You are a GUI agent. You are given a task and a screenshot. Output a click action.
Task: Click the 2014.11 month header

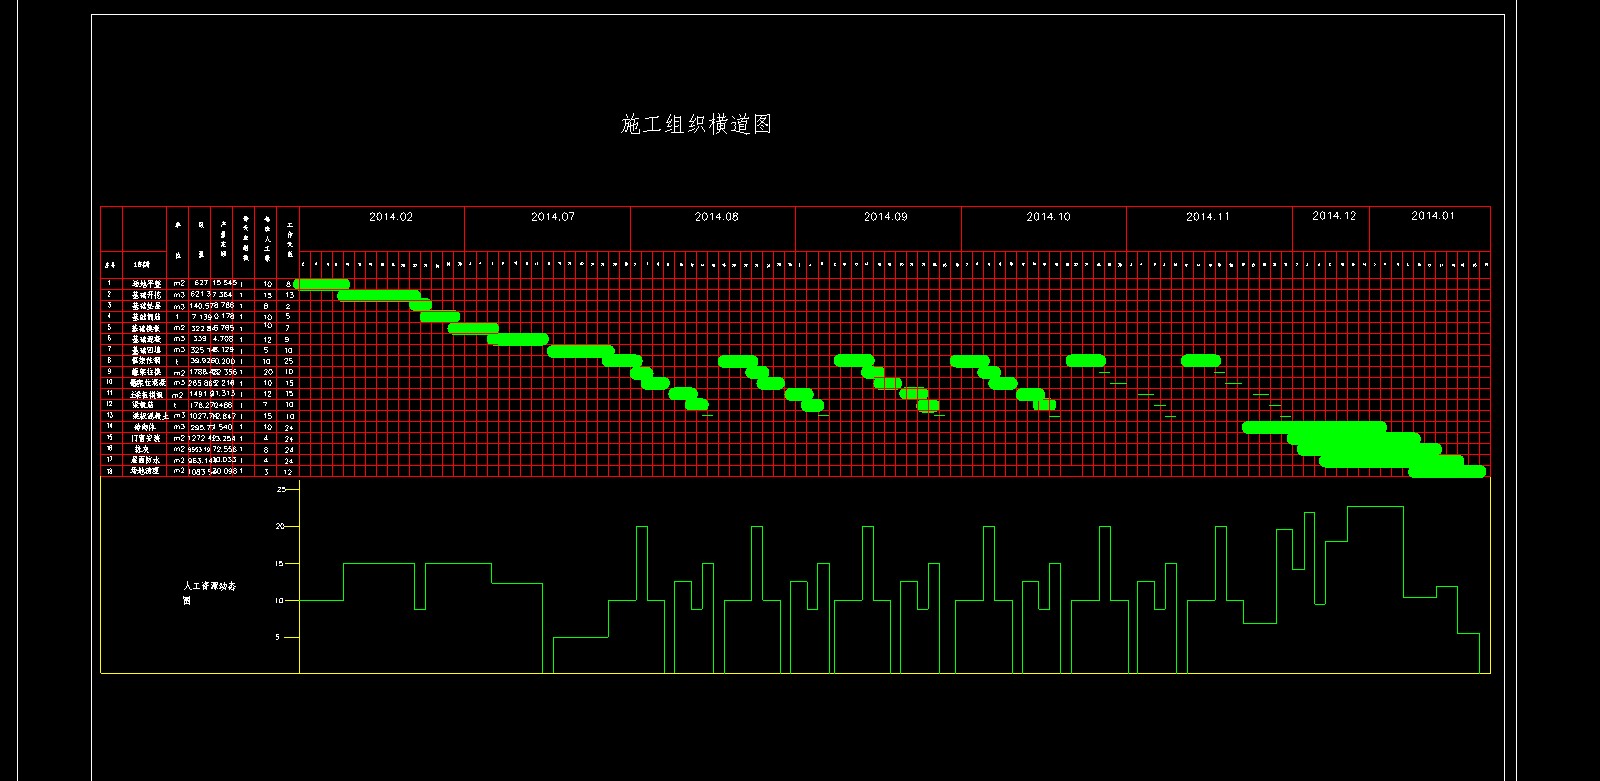tap(1208, 217)
